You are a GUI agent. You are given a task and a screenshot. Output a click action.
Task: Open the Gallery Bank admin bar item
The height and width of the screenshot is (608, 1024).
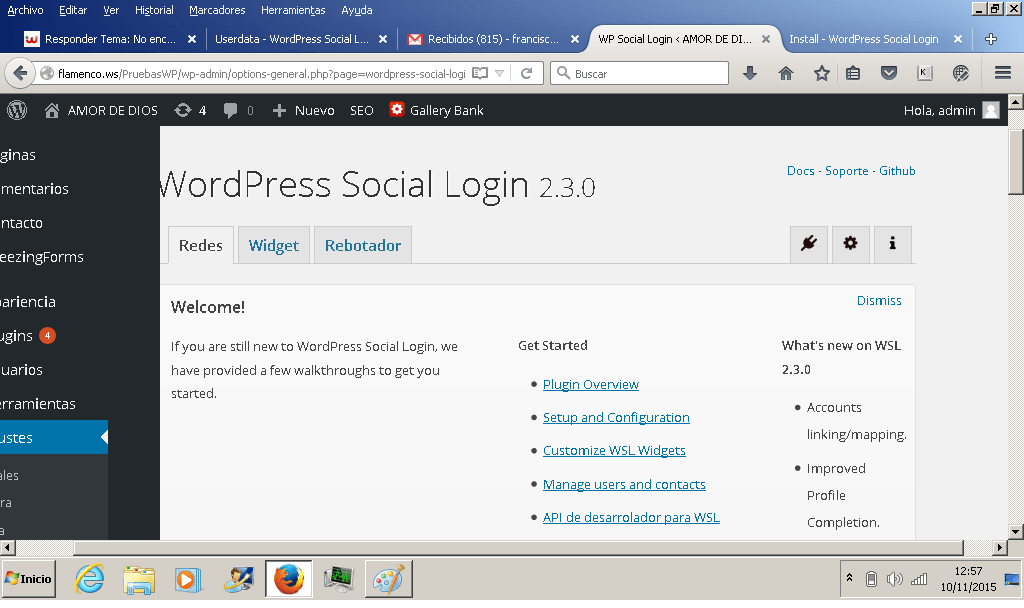pyautogui.click(x=436, y=110)
